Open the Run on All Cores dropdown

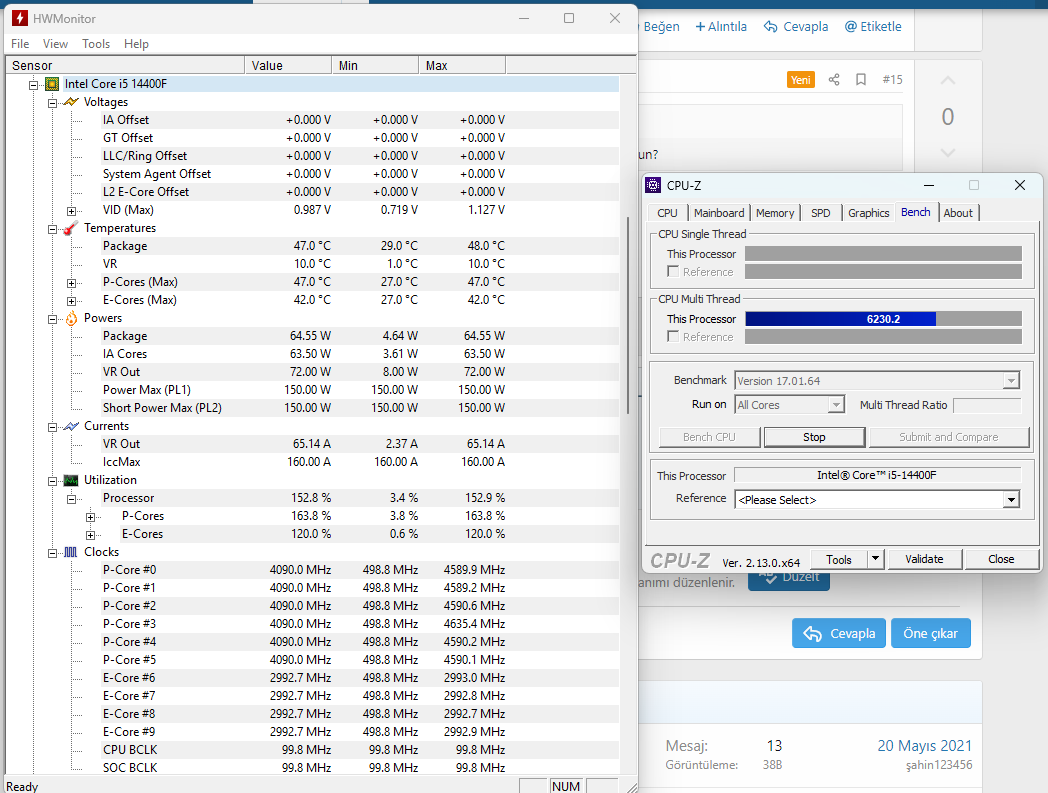tap(835, 405)
